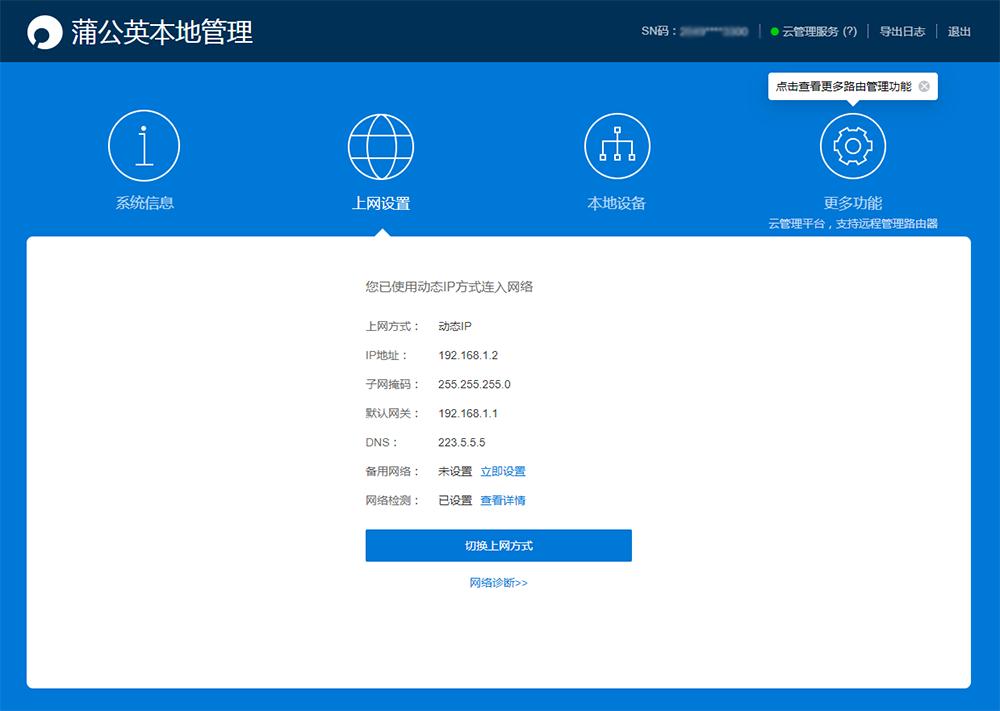Screen dimensions: 1000x711
Task: Open 查看详情 for network detection
Action: (x=503, y=500)
